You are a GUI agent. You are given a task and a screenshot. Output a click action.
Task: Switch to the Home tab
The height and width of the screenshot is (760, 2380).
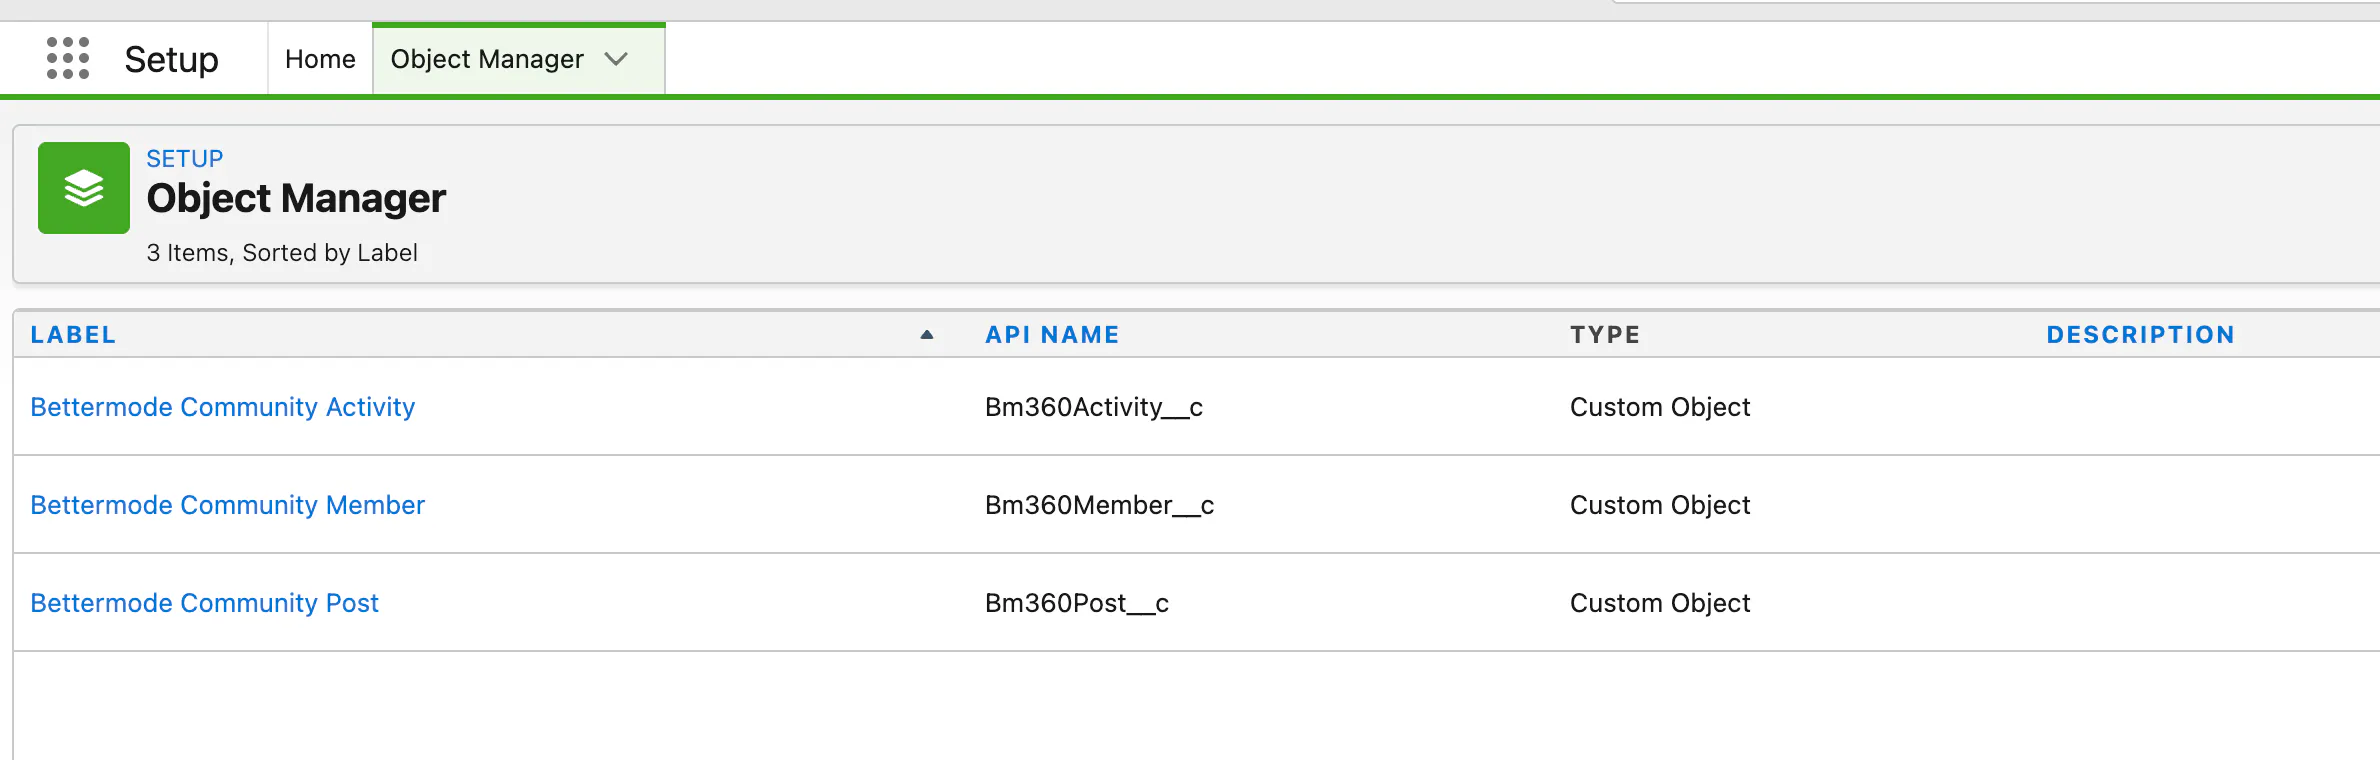[x=320, y=59]
